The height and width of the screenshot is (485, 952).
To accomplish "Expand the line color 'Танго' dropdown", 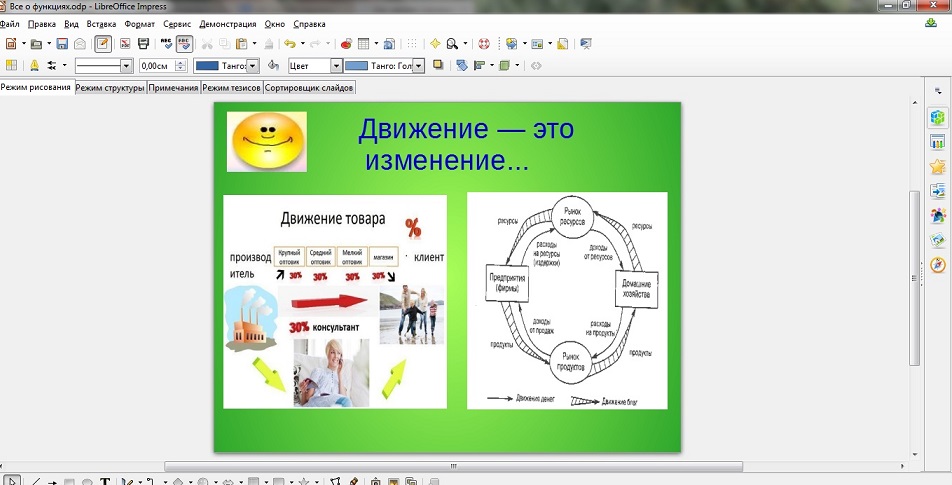I will [x=252, y=66].
